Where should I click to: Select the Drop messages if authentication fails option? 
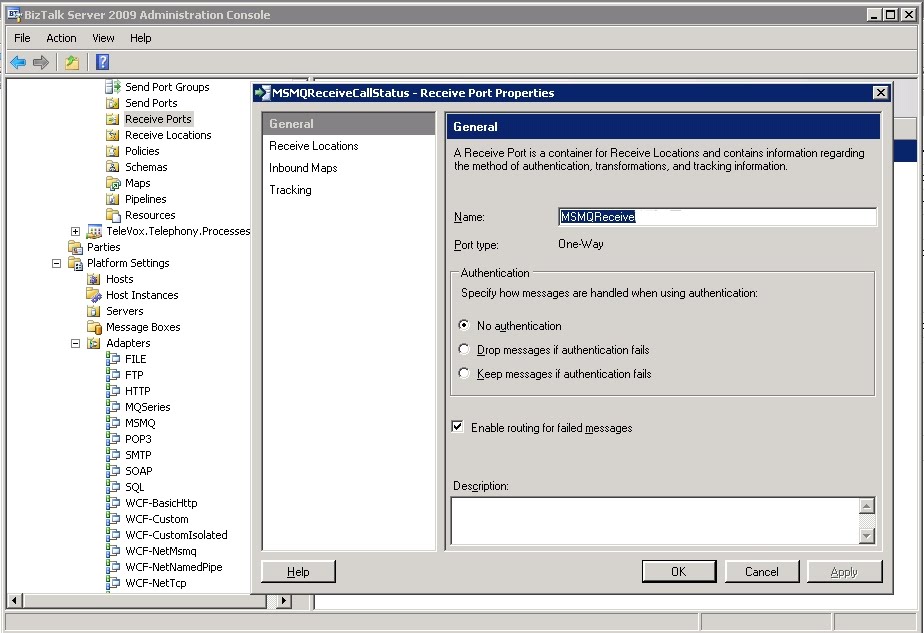click(x=463, y=347)
